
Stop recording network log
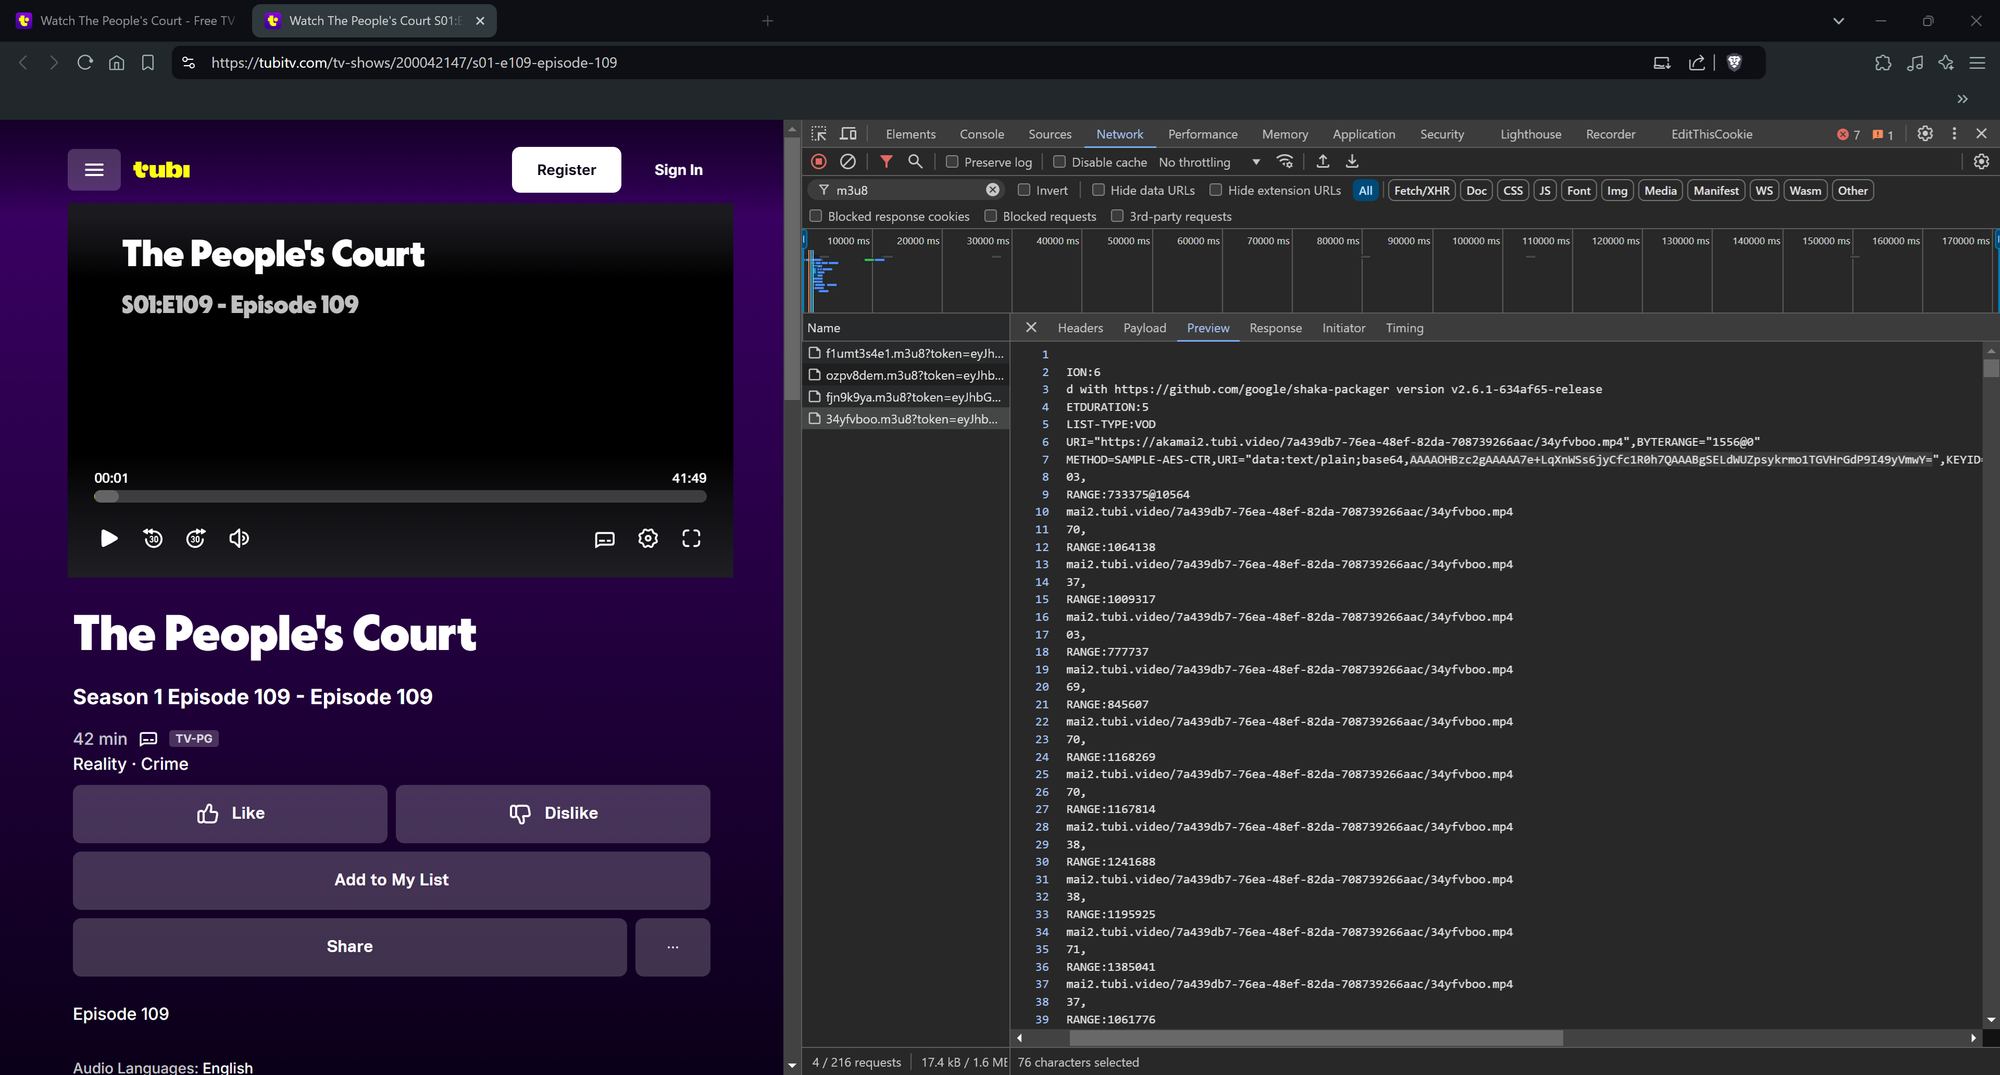[x=819, y=162]
